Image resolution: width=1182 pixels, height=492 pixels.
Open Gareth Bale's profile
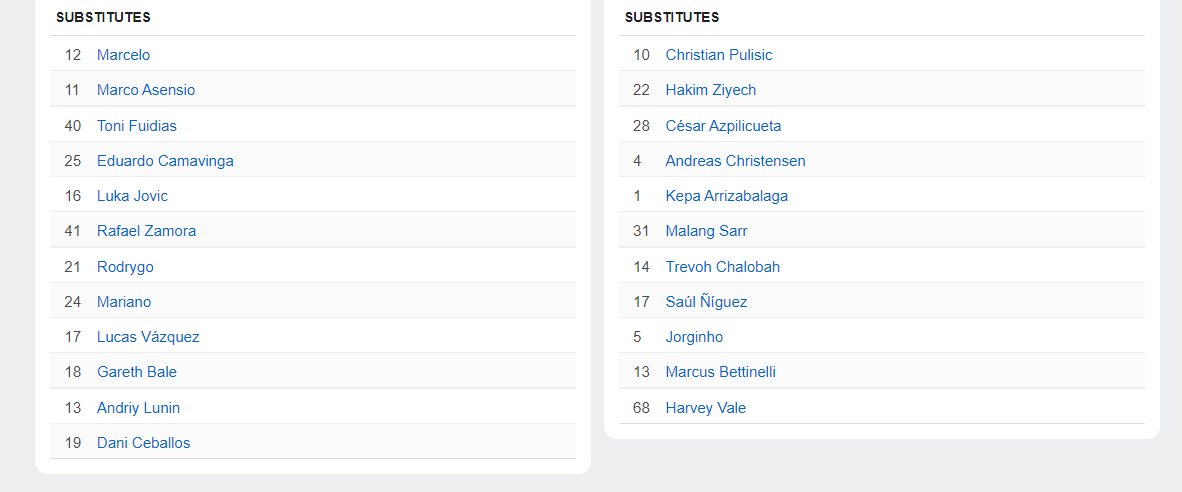coord(137,372)
